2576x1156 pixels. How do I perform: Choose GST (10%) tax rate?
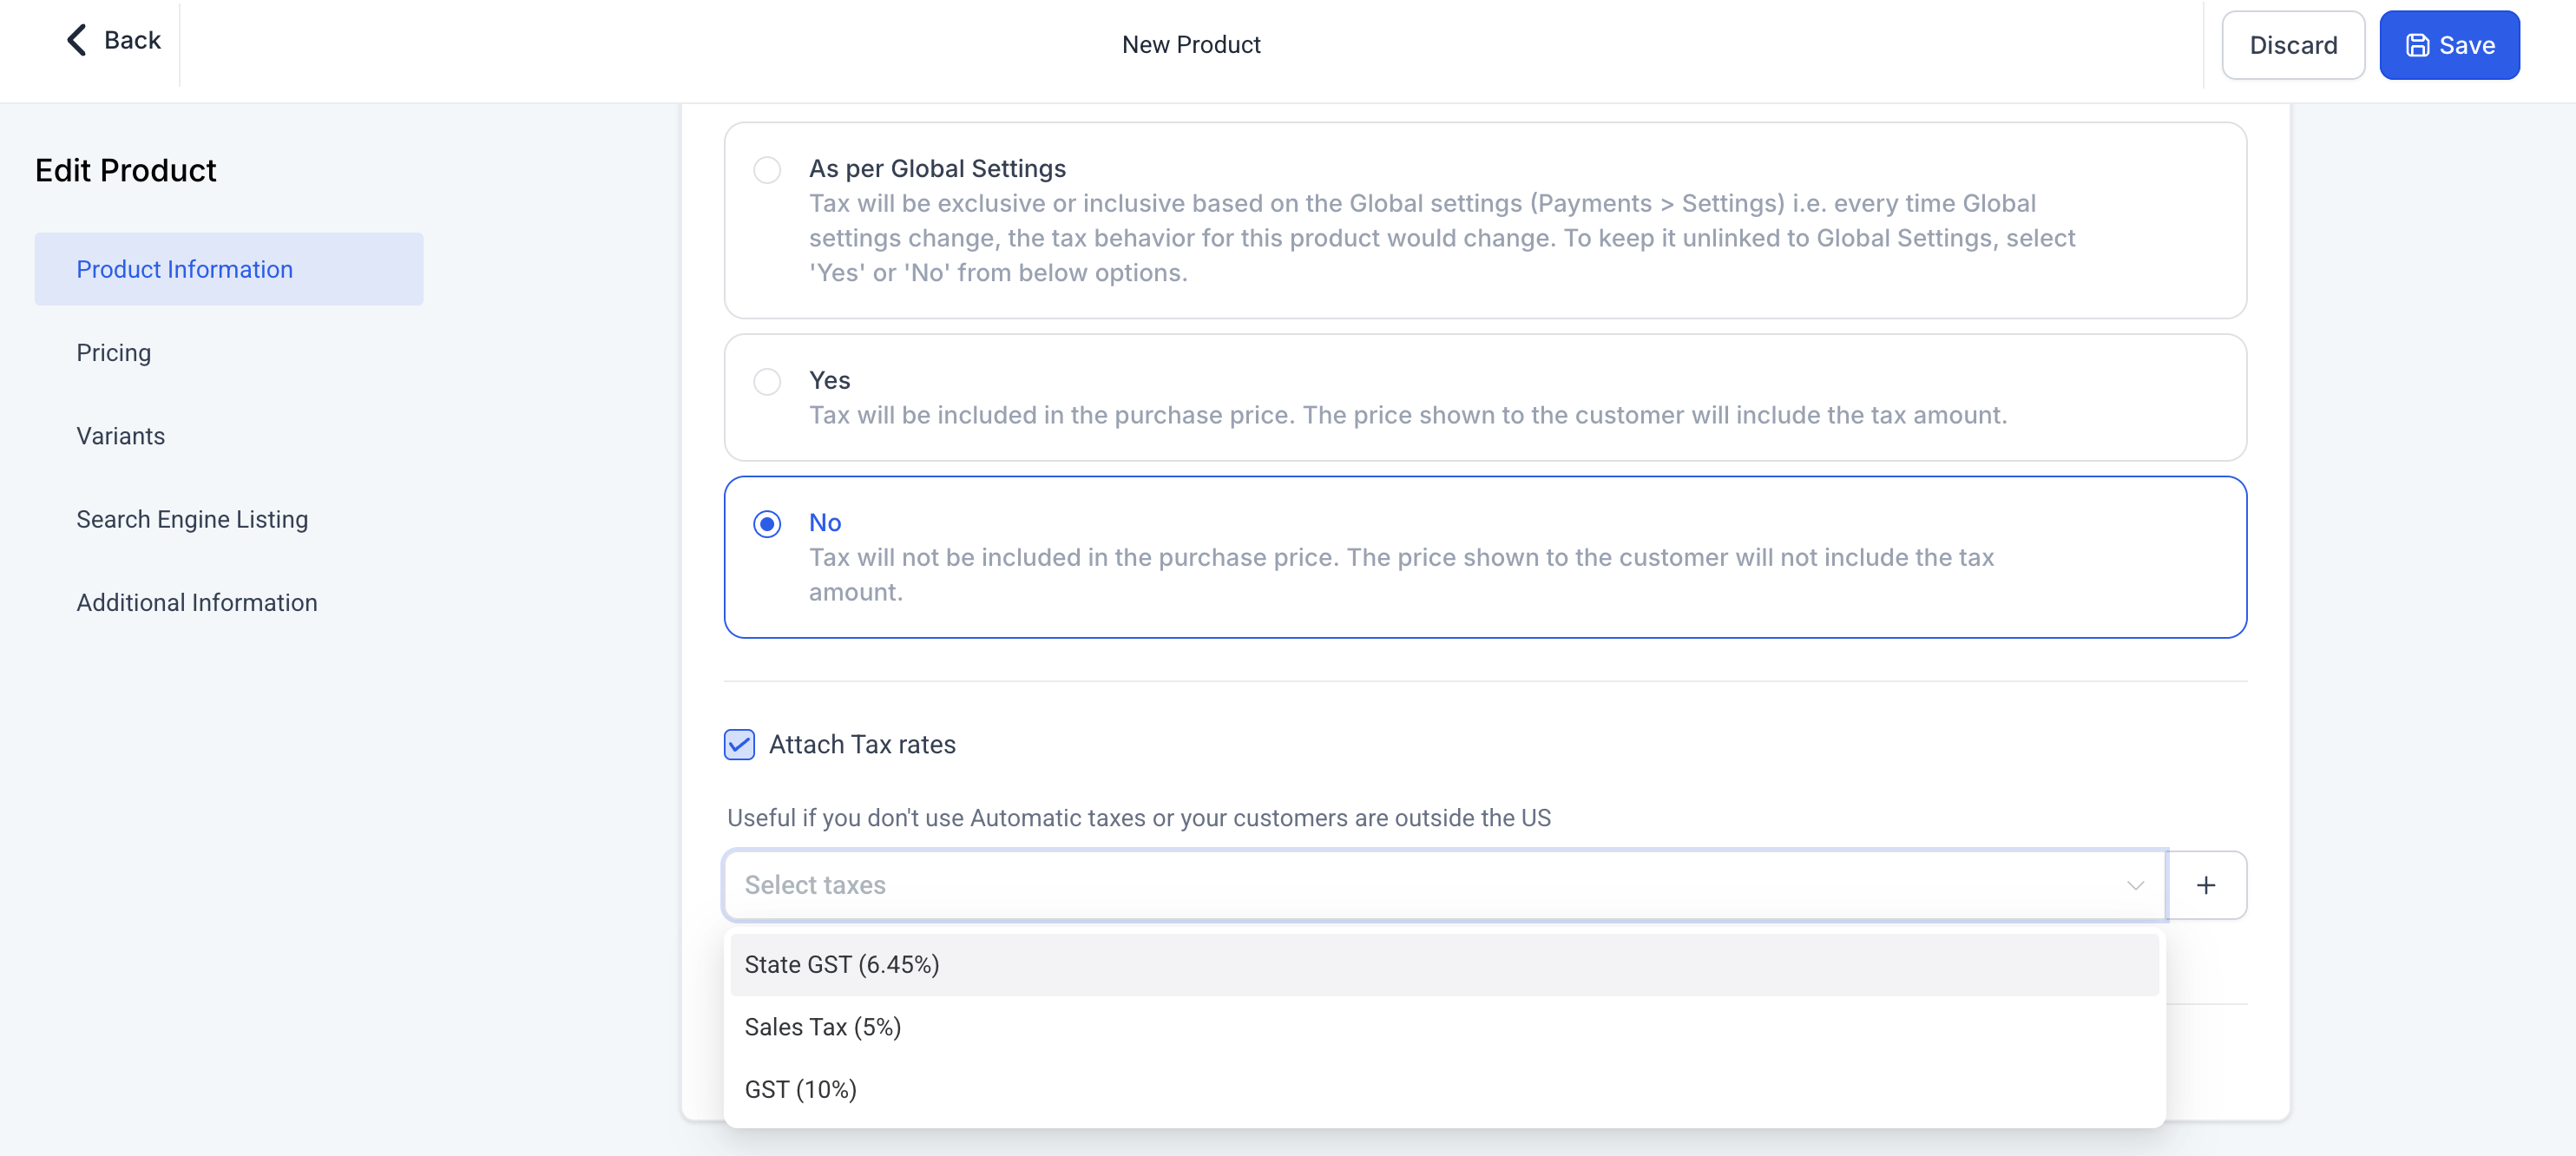pyautogui.click(x=801, y=1089)
